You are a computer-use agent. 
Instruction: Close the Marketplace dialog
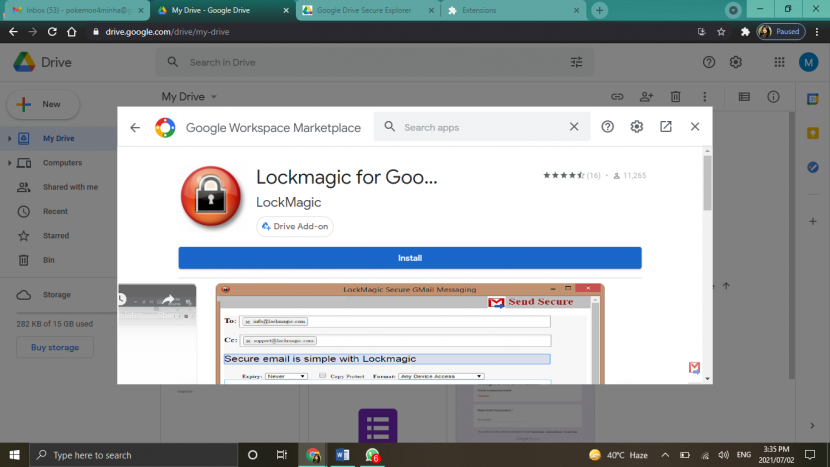(x=694, y=127)
